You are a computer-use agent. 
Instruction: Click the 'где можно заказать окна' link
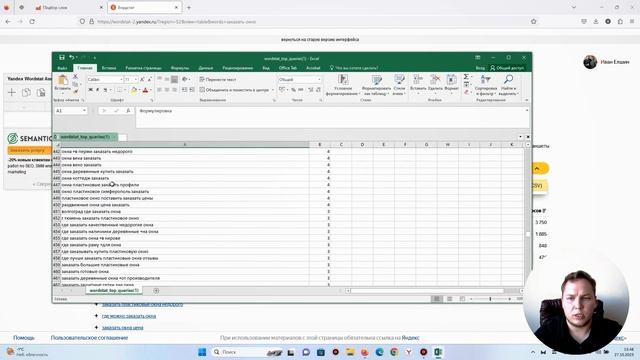point(129,316)
